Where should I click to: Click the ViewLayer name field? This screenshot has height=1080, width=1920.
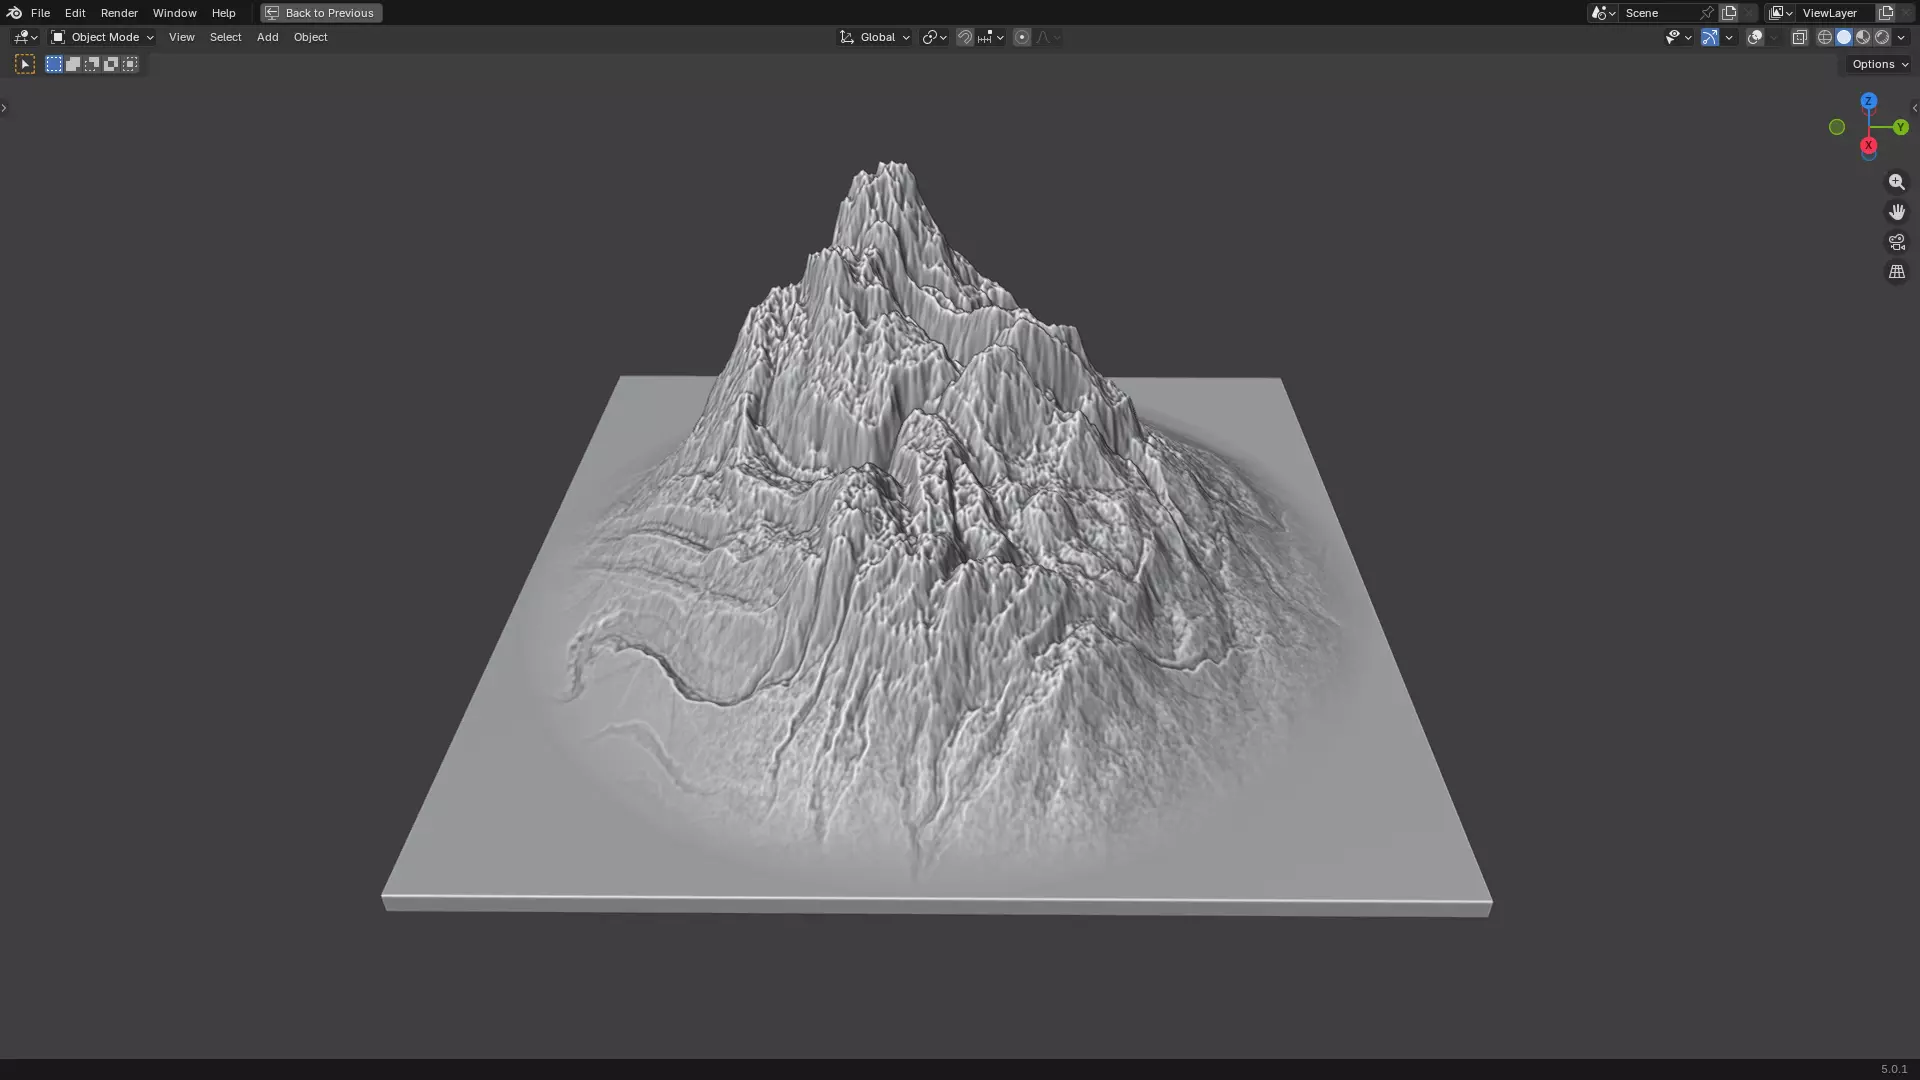[1835, 13]
